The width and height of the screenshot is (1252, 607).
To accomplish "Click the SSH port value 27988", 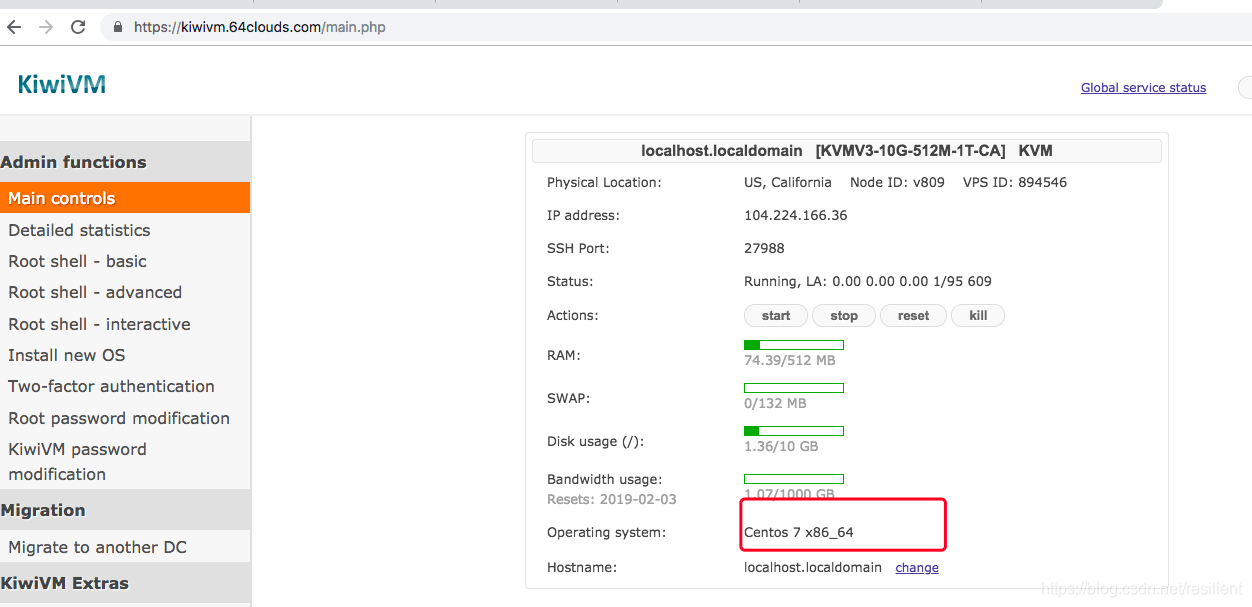I will (764, 248).
